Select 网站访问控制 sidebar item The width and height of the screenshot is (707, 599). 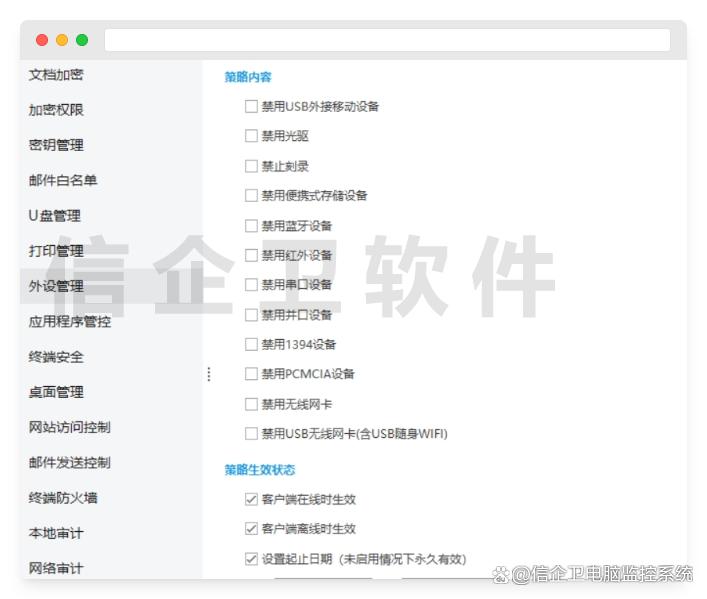(69, 427)
